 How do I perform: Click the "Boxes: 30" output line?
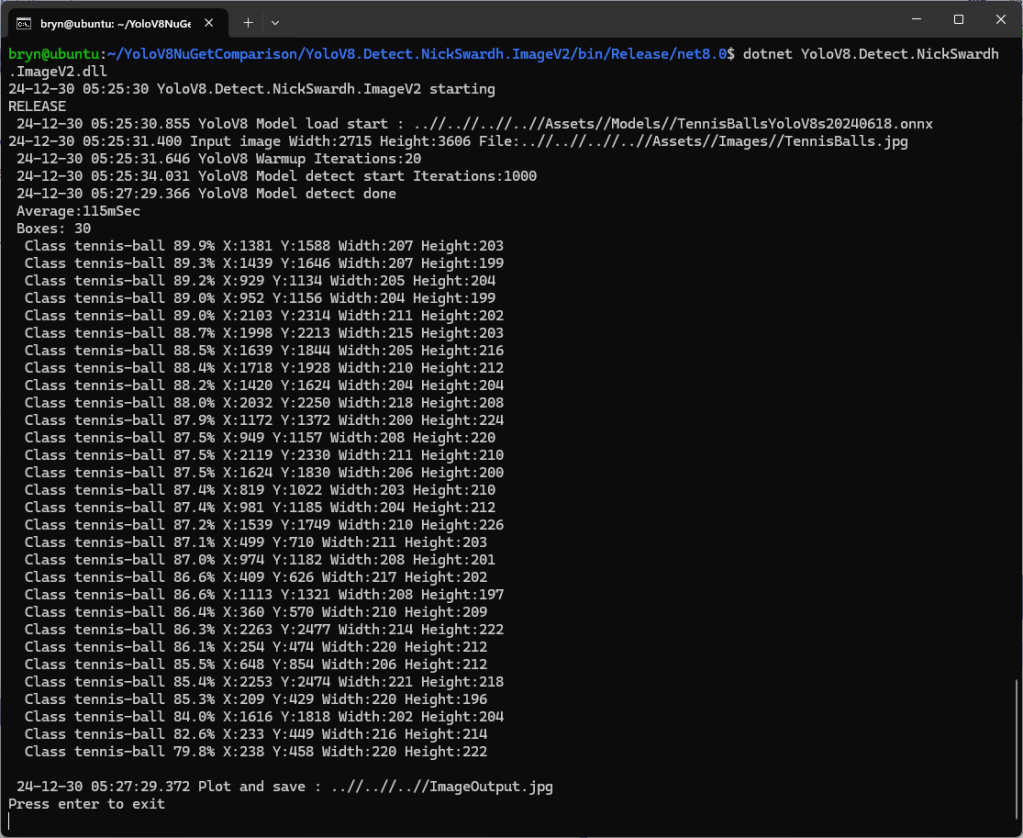pos(54,228)
